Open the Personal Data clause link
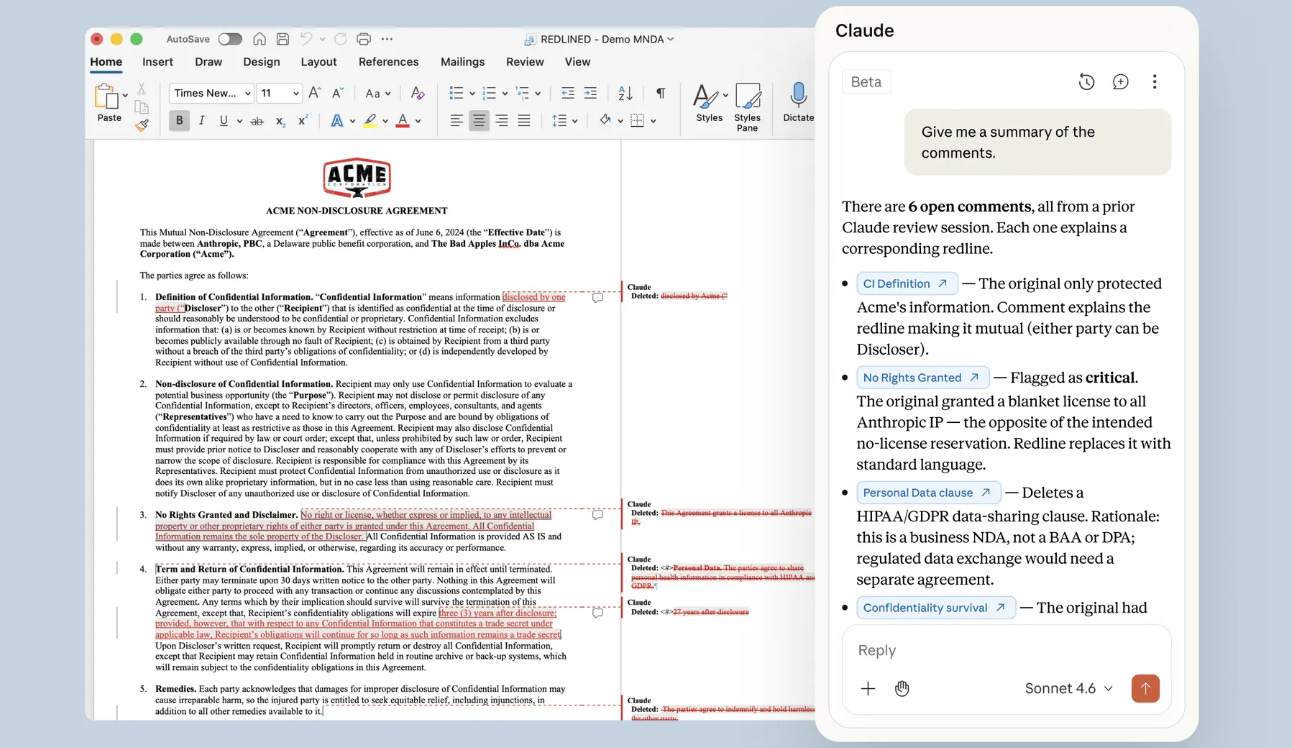Screen dimensions: 1292x748 pos(929,492)
